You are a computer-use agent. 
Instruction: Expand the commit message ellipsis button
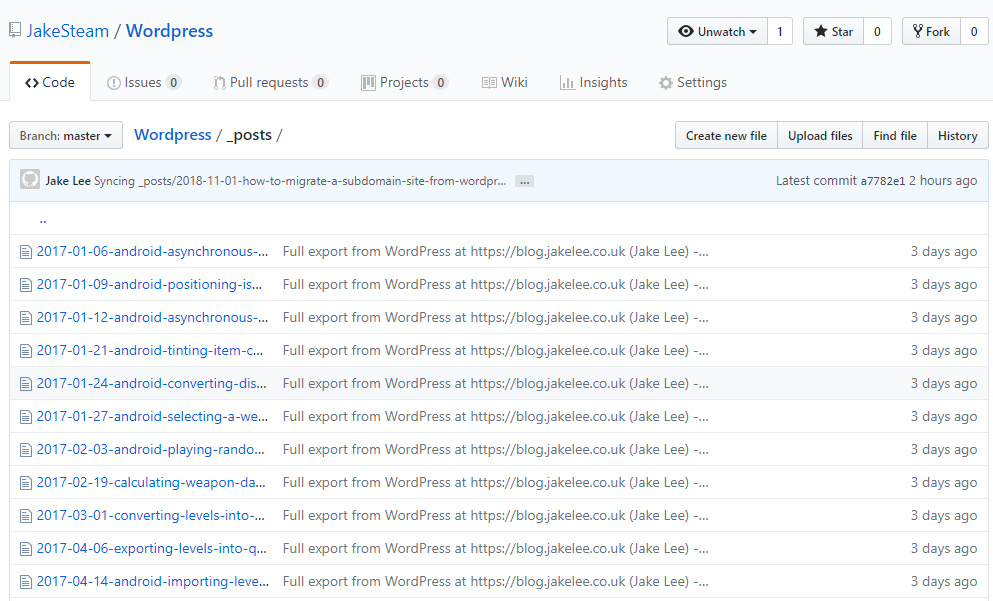pyautogui.click(x=524, y=182)
